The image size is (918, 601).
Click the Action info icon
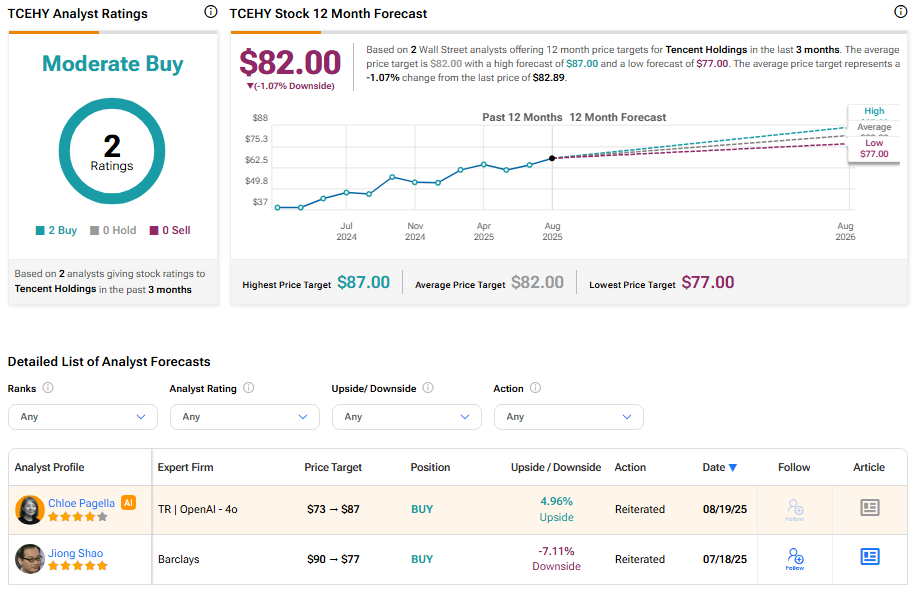coord(535,388)
